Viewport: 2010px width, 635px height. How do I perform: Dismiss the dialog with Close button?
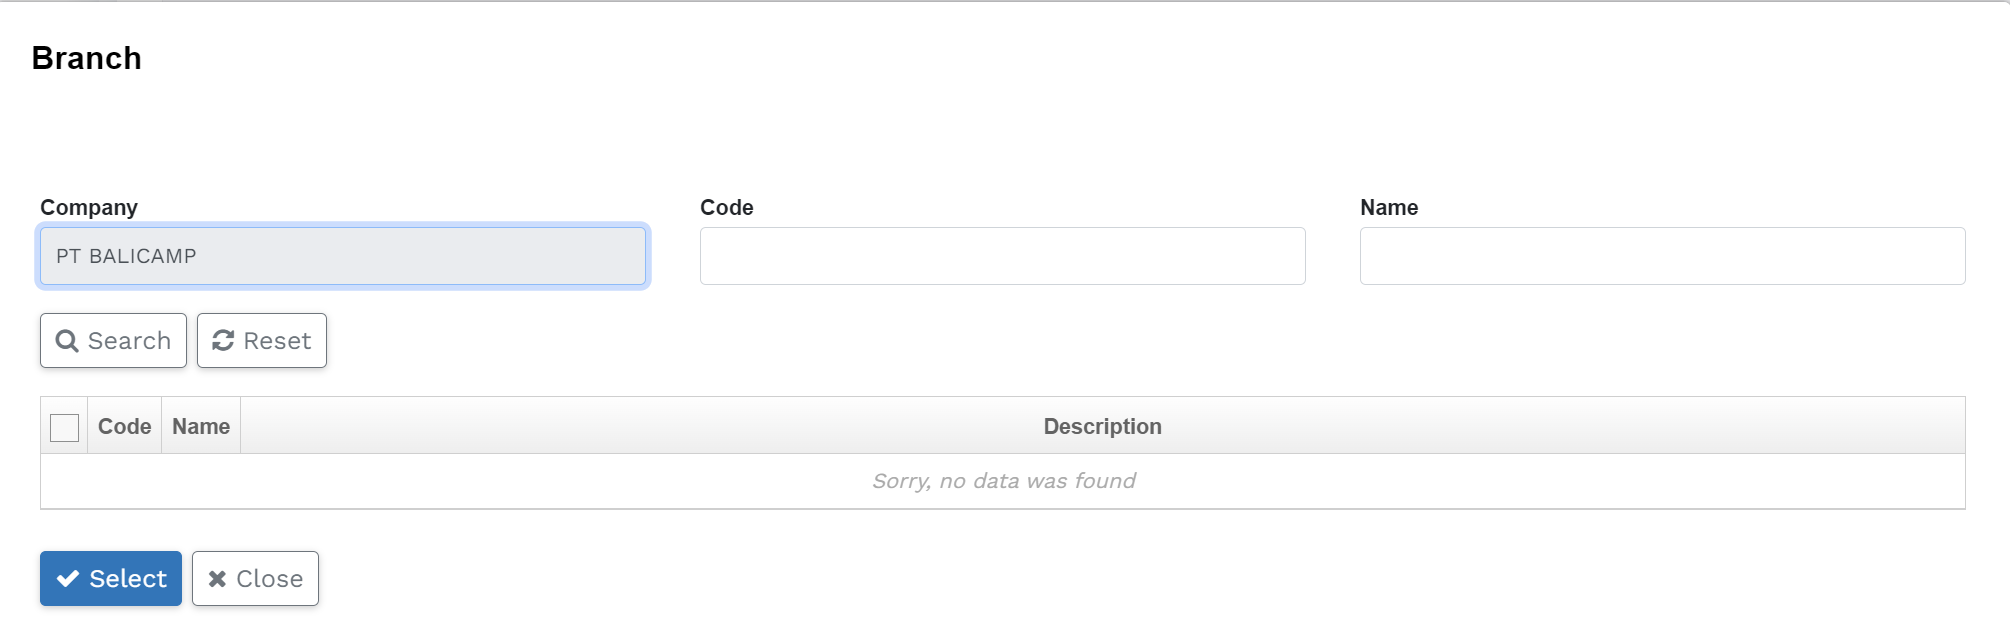tap(255, 579)
